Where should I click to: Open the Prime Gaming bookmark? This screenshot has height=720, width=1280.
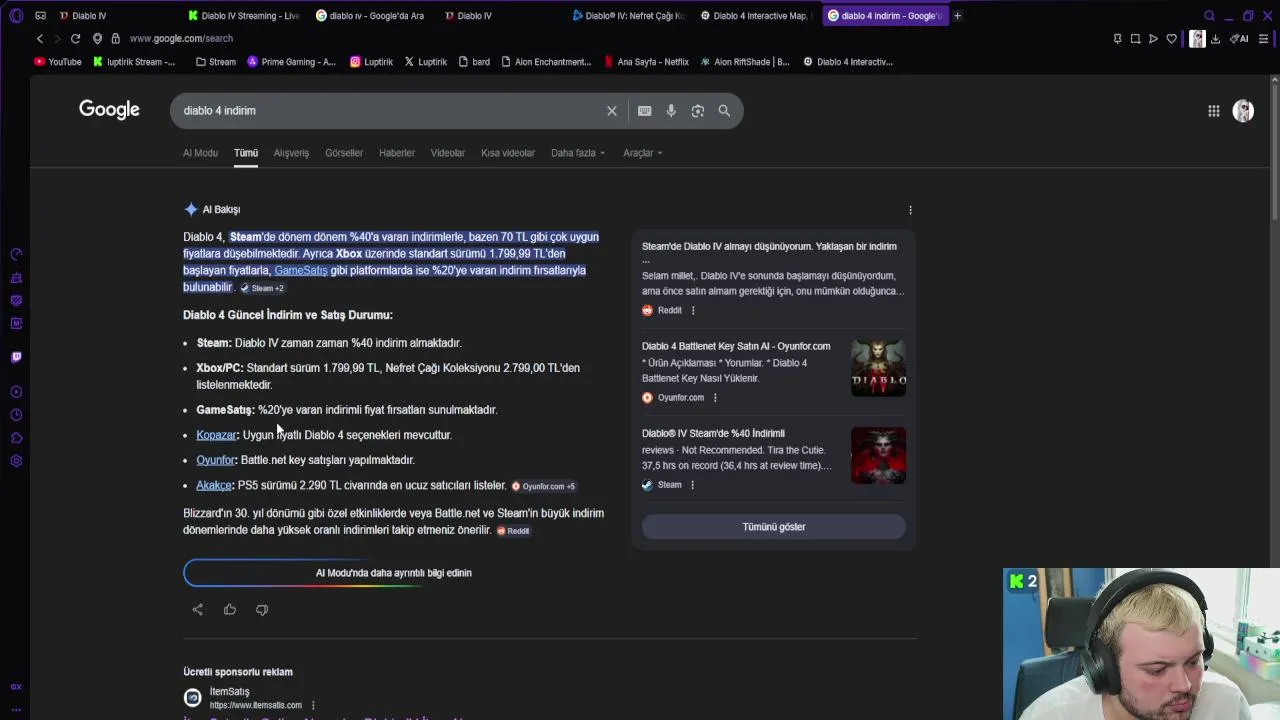(291, 62)
